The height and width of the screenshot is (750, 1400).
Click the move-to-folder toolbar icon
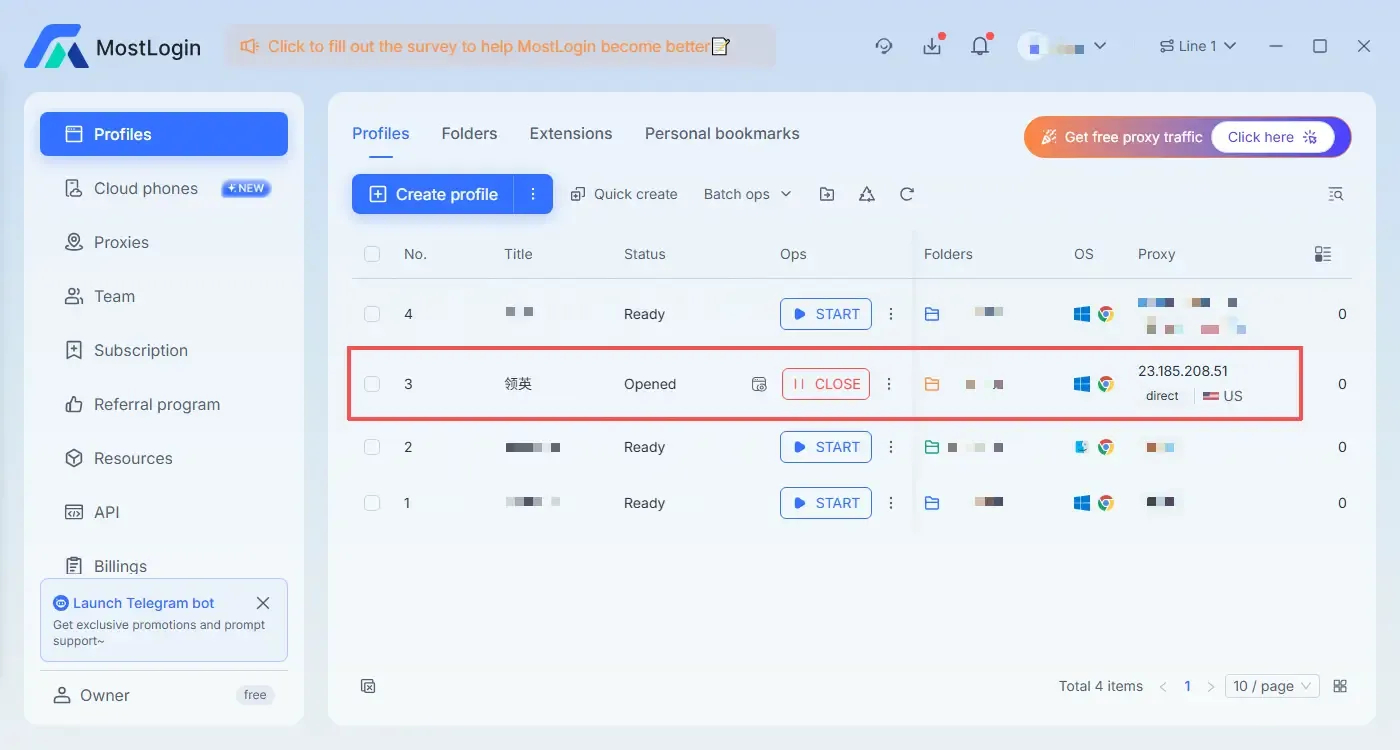click(x=827, y=194)
